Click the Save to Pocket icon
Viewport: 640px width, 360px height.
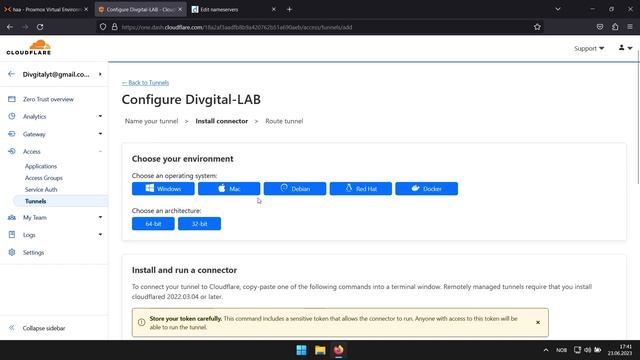600,27
